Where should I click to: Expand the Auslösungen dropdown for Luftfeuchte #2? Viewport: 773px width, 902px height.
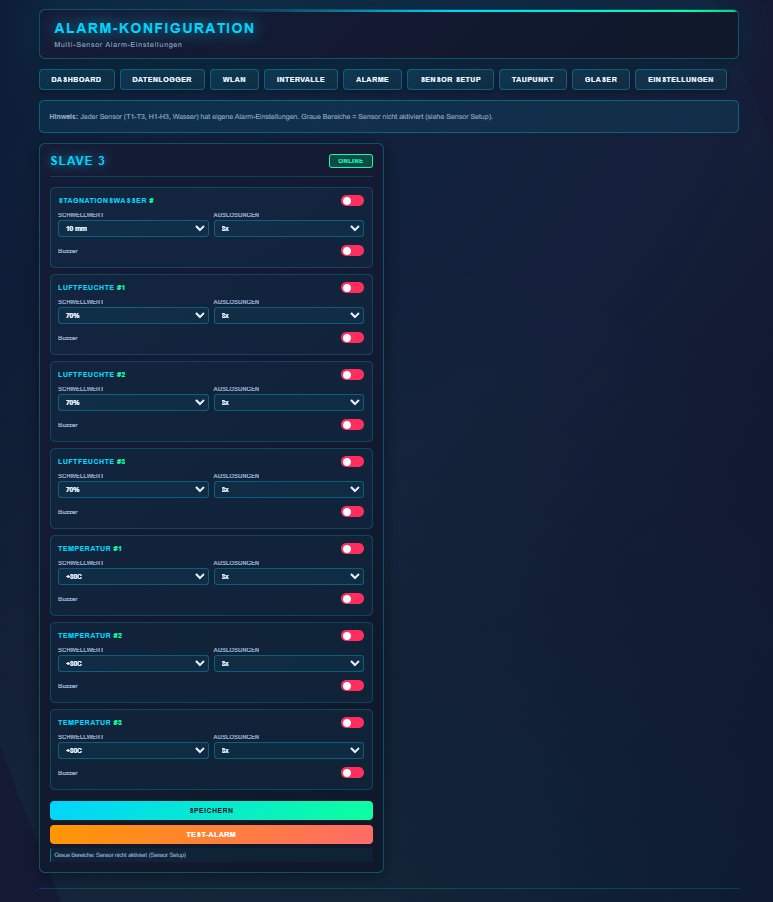(289, 402)
